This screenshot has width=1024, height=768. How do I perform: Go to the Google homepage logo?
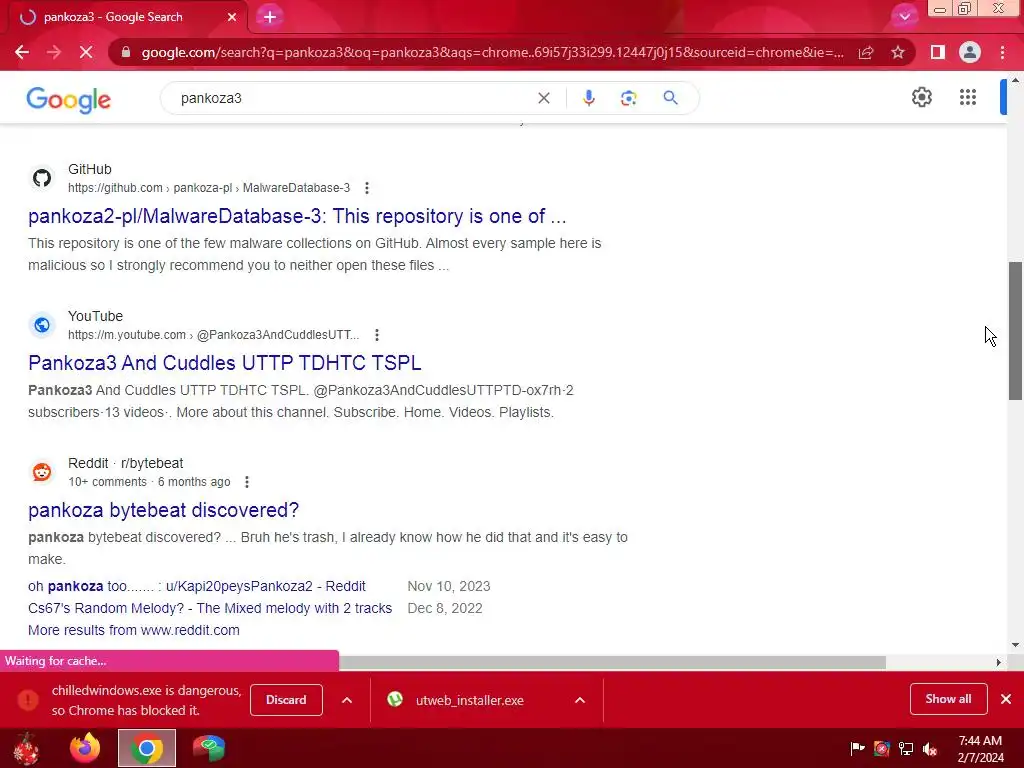coord(69,99)
